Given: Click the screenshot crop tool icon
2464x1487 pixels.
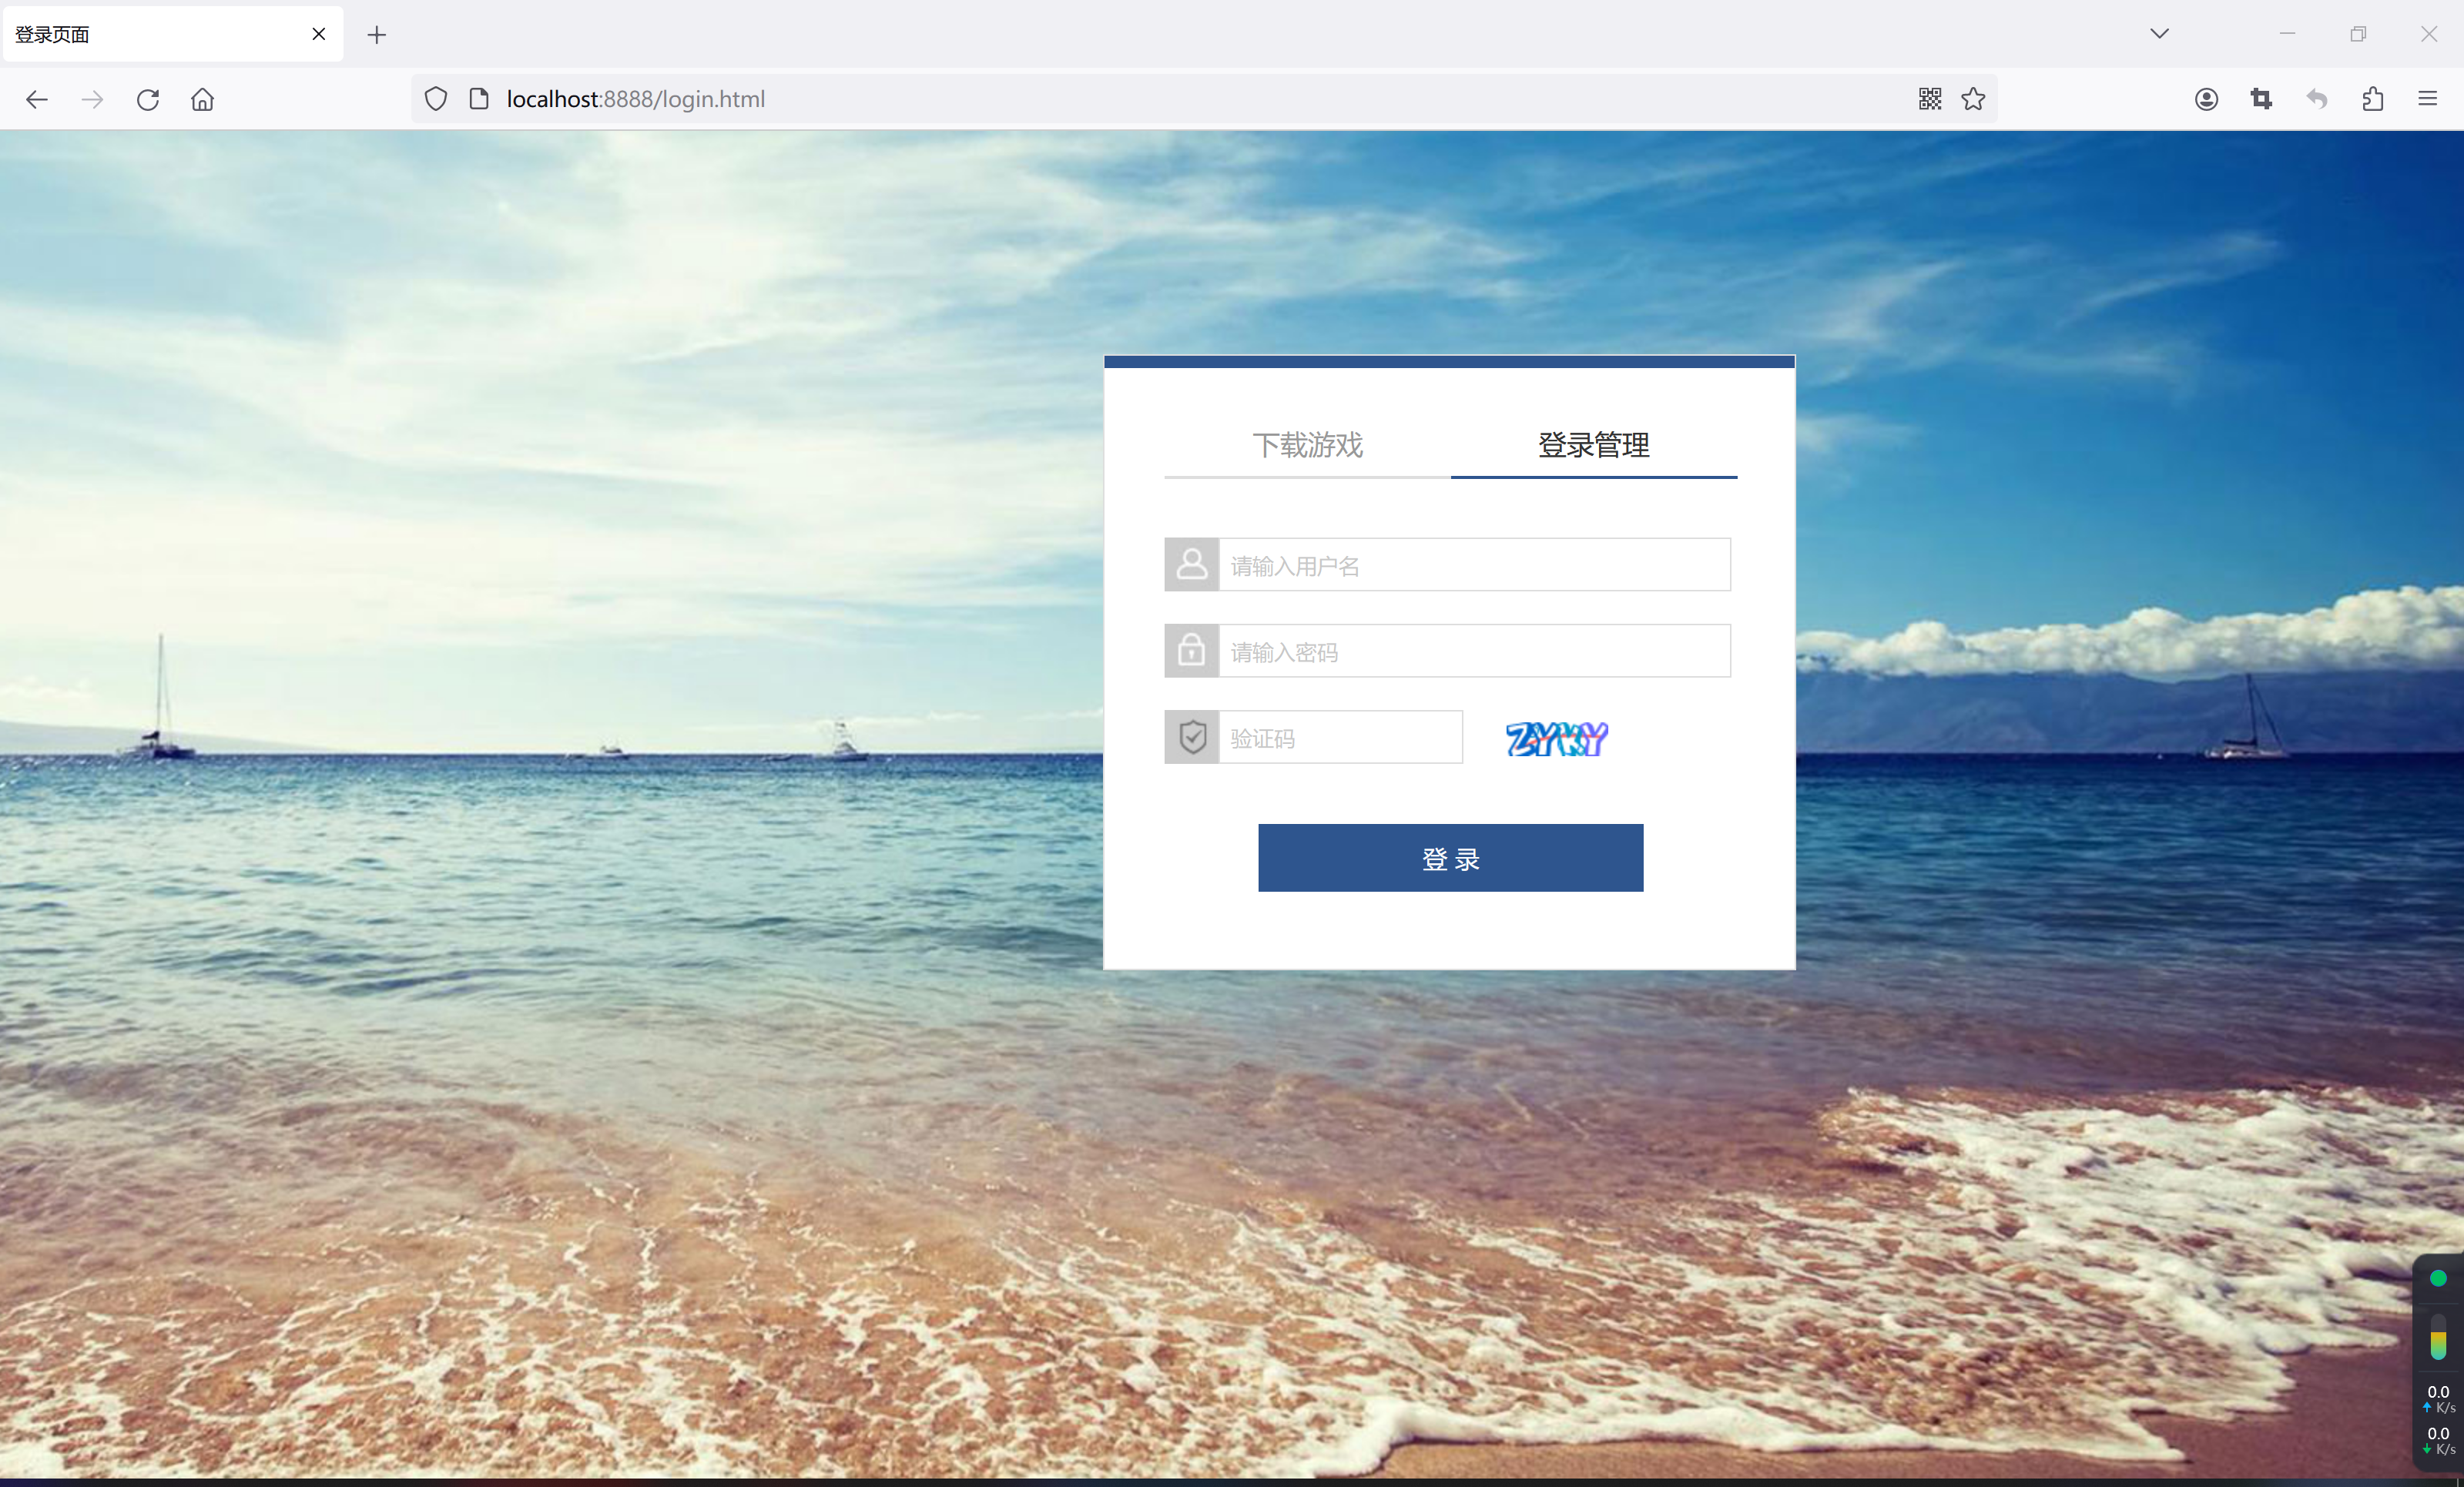Looking at the screenshot, I should click(2261, 99).
